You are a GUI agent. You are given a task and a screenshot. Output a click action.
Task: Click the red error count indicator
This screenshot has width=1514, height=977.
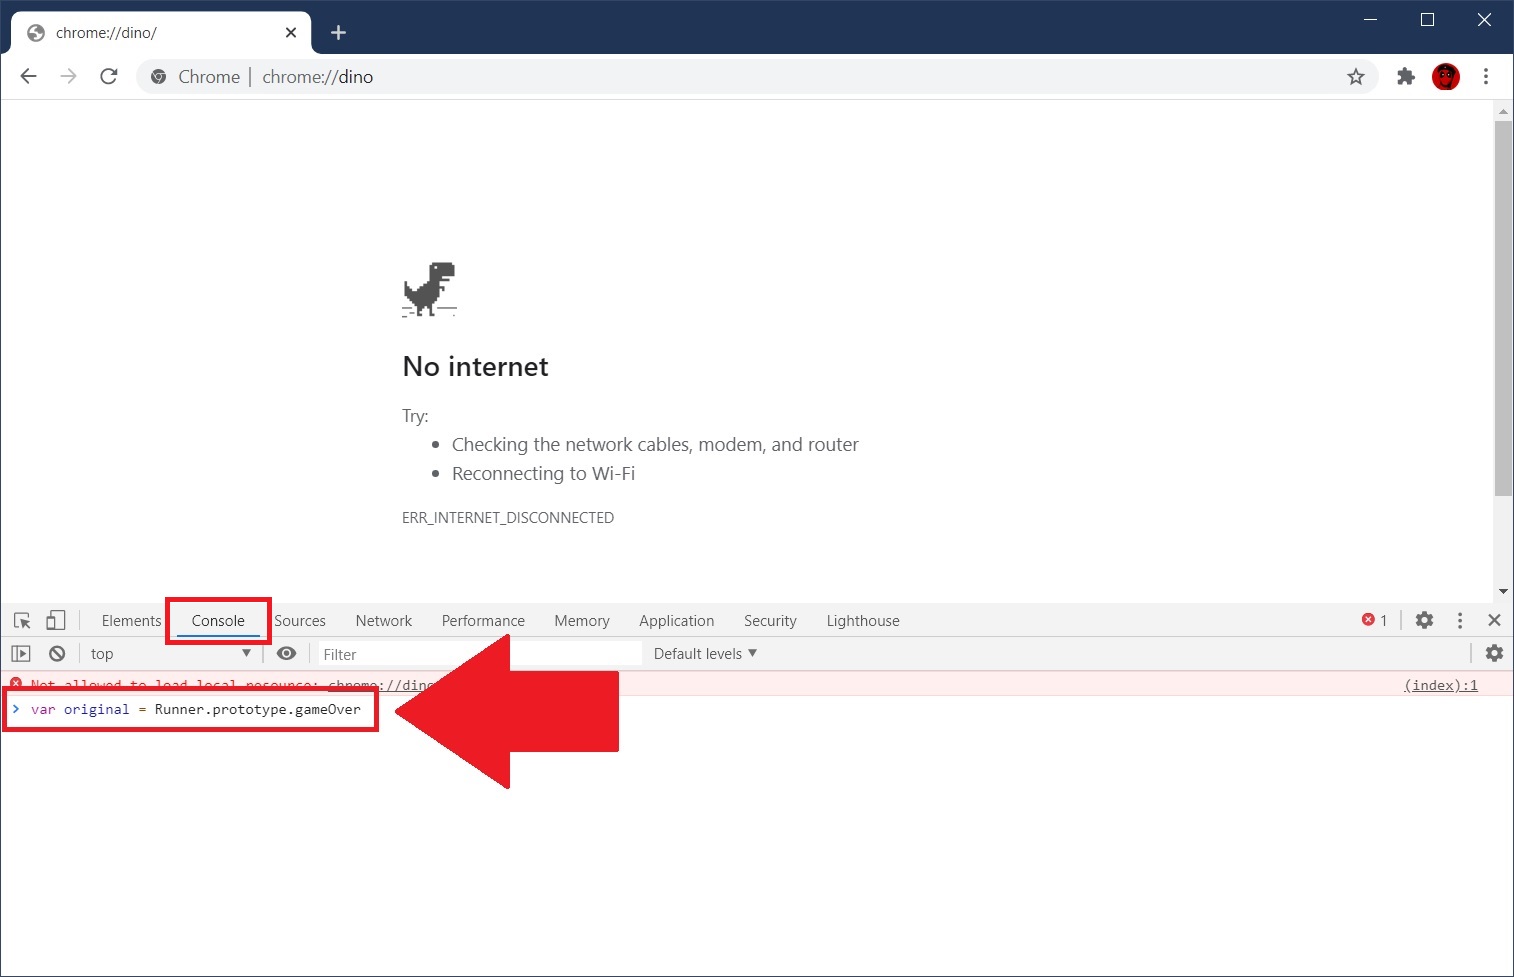[x=1375, y=621]
